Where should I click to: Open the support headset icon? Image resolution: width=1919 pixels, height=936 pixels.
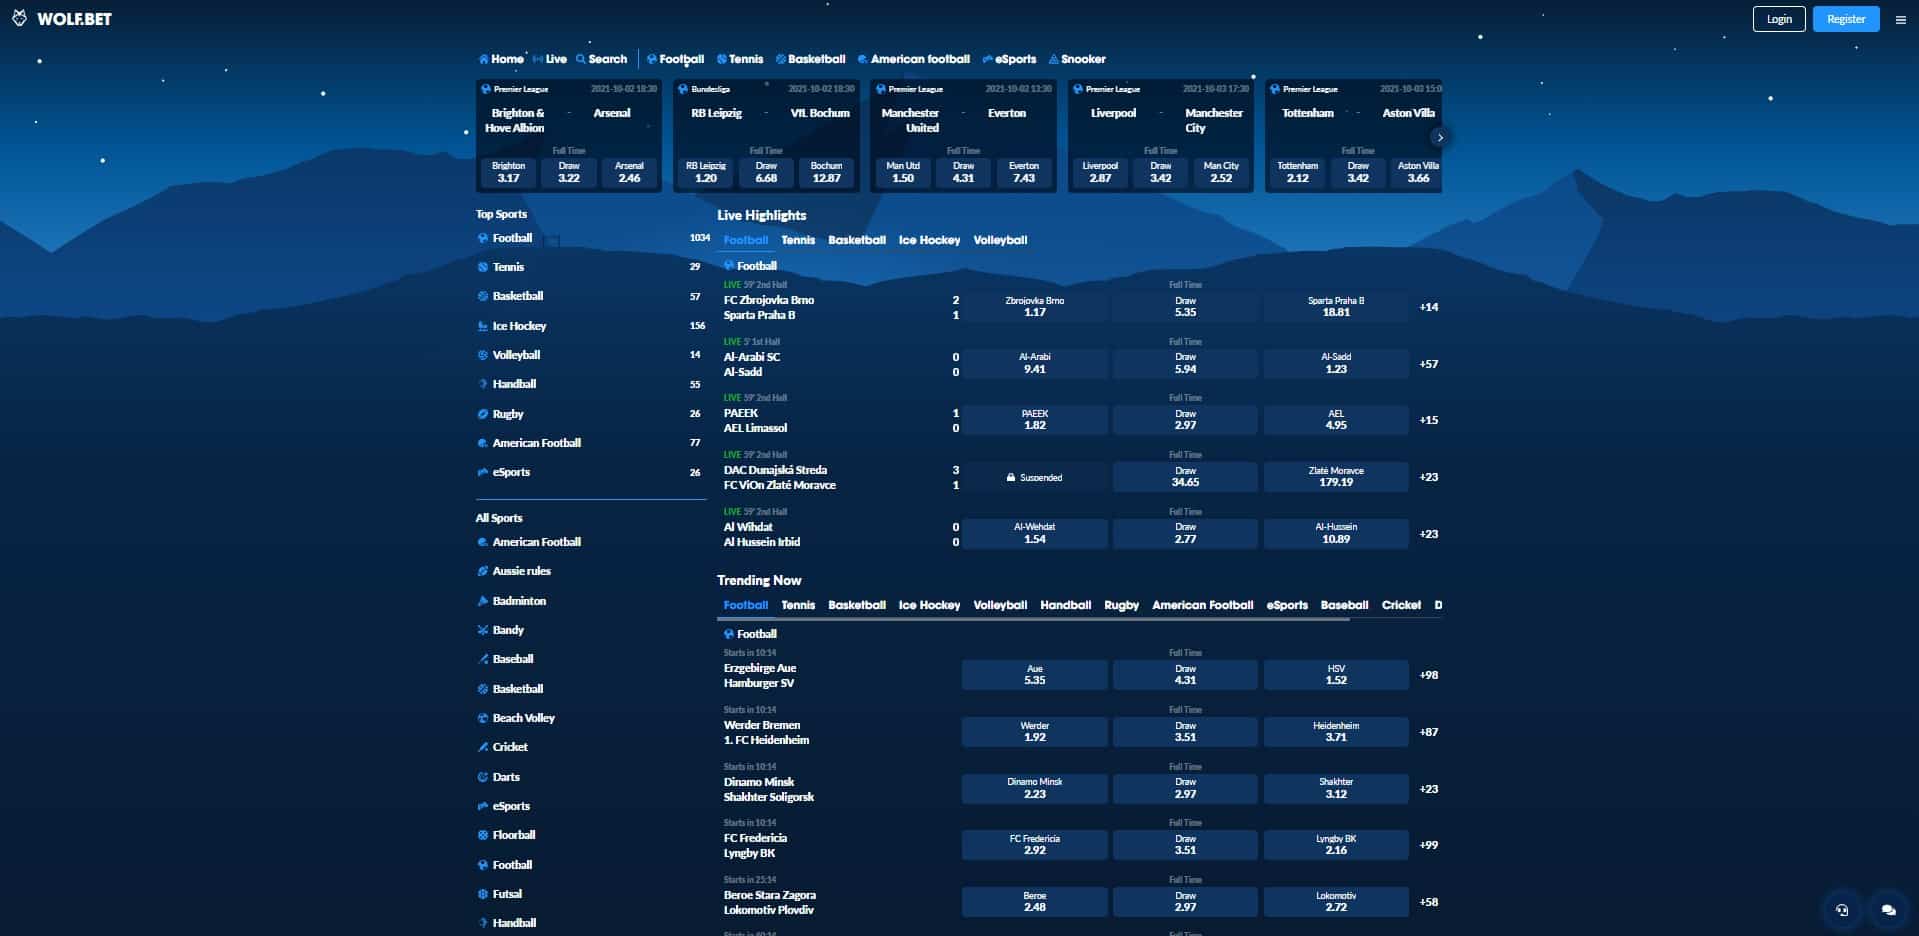1842,910
